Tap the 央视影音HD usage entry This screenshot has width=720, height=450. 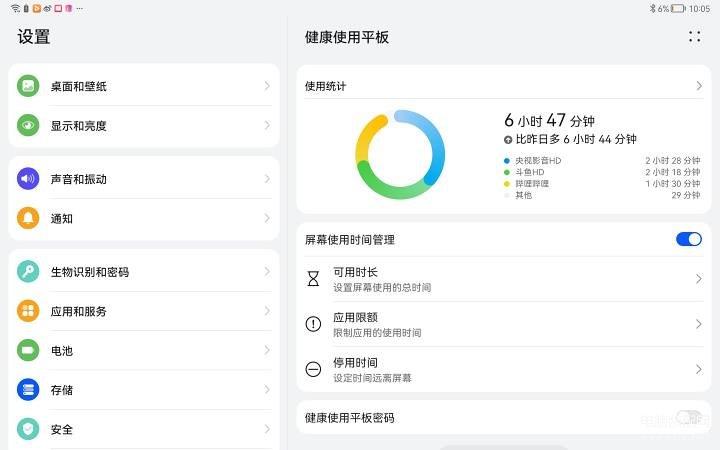[x=602, y=160]
